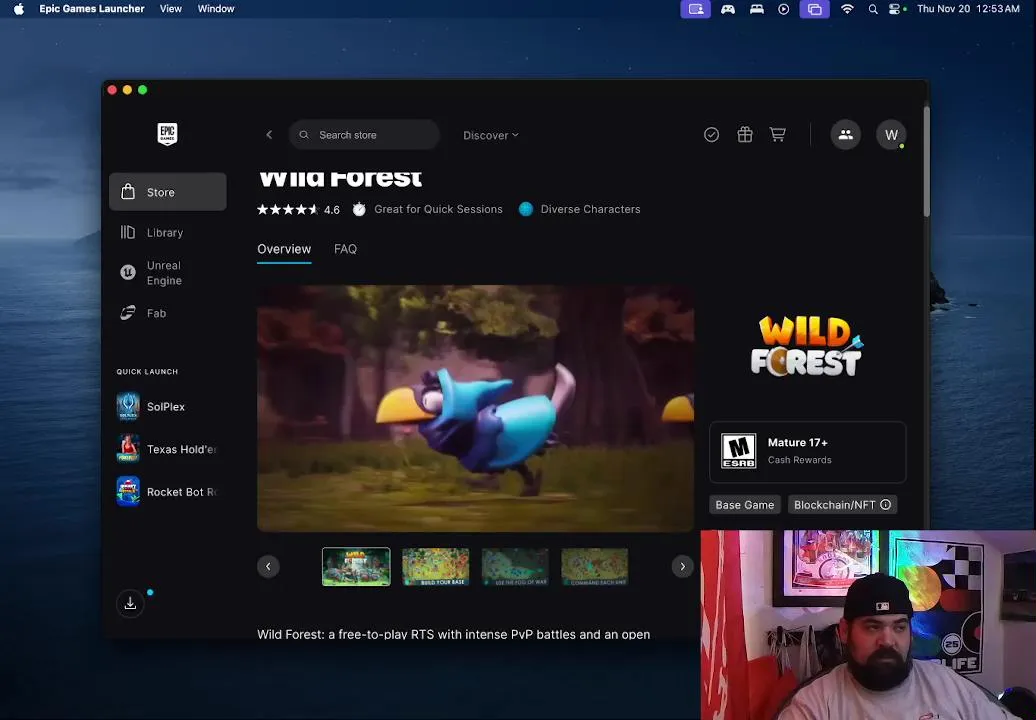Click the main bird trailer video
The image size is (1036, 720).
coord(475,408)
